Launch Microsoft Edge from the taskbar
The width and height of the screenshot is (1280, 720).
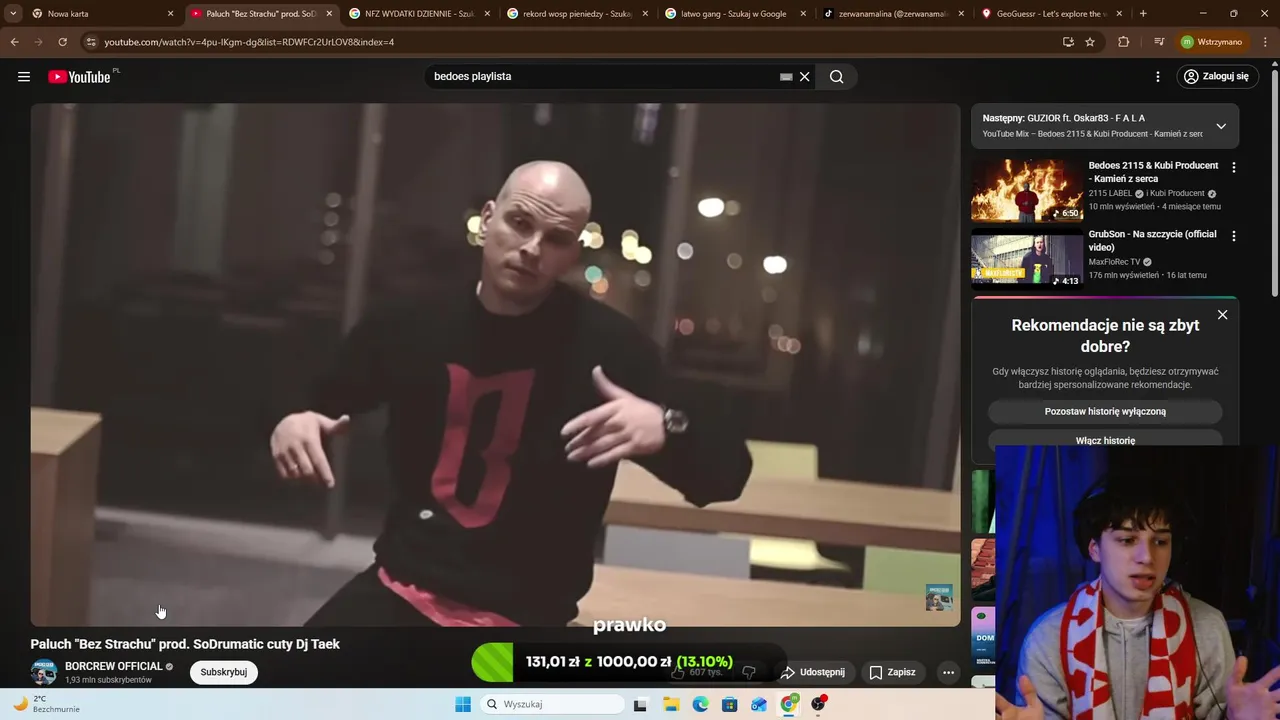tap(700, 704)
